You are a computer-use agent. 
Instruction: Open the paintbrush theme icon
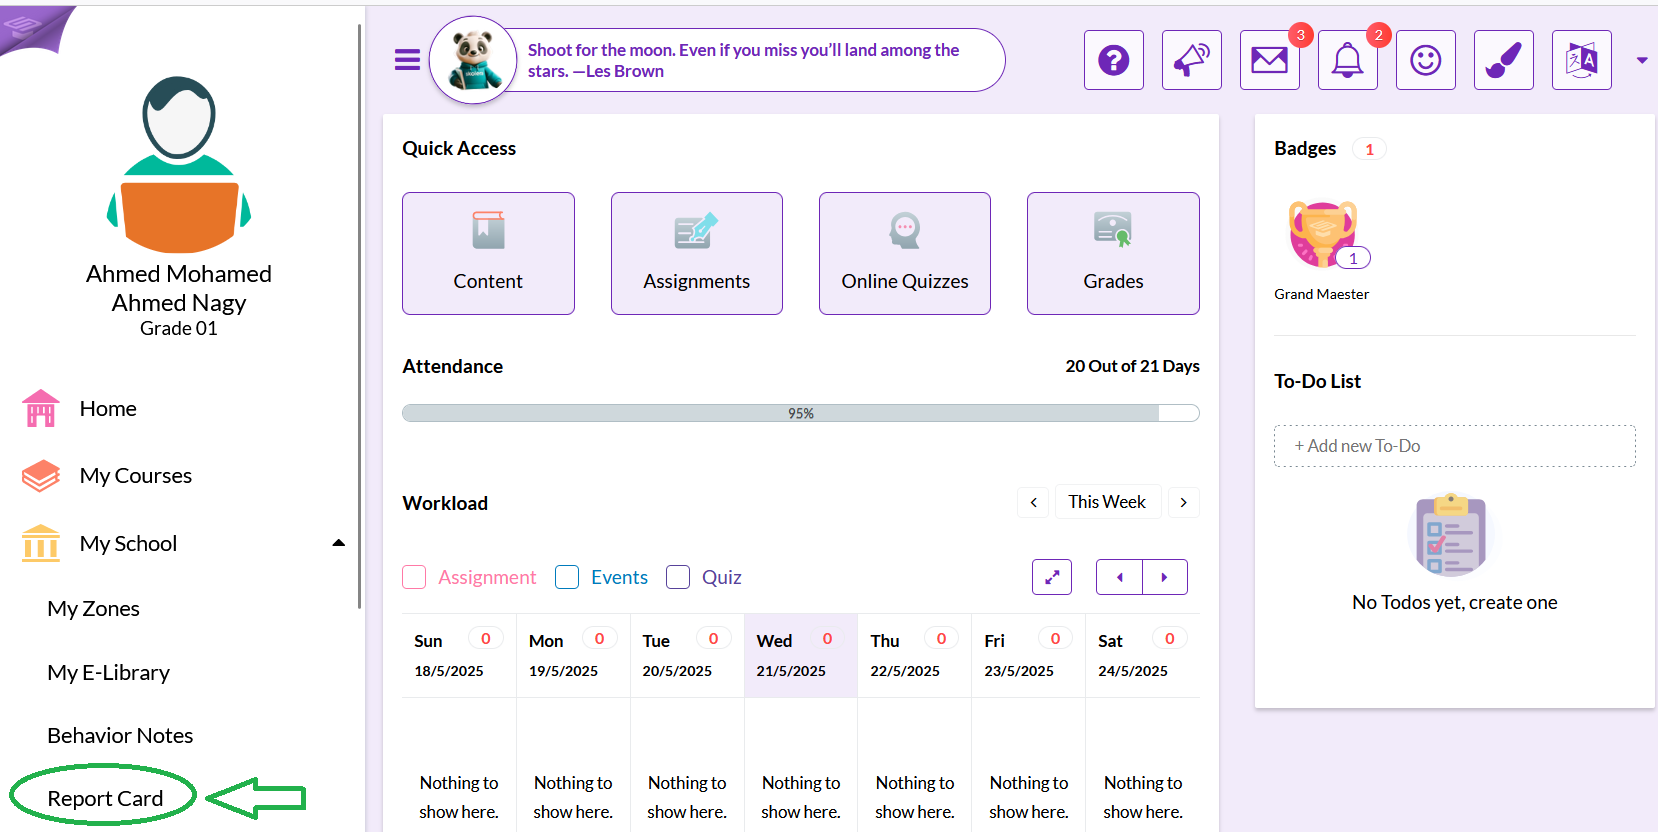pos(1504,60)
